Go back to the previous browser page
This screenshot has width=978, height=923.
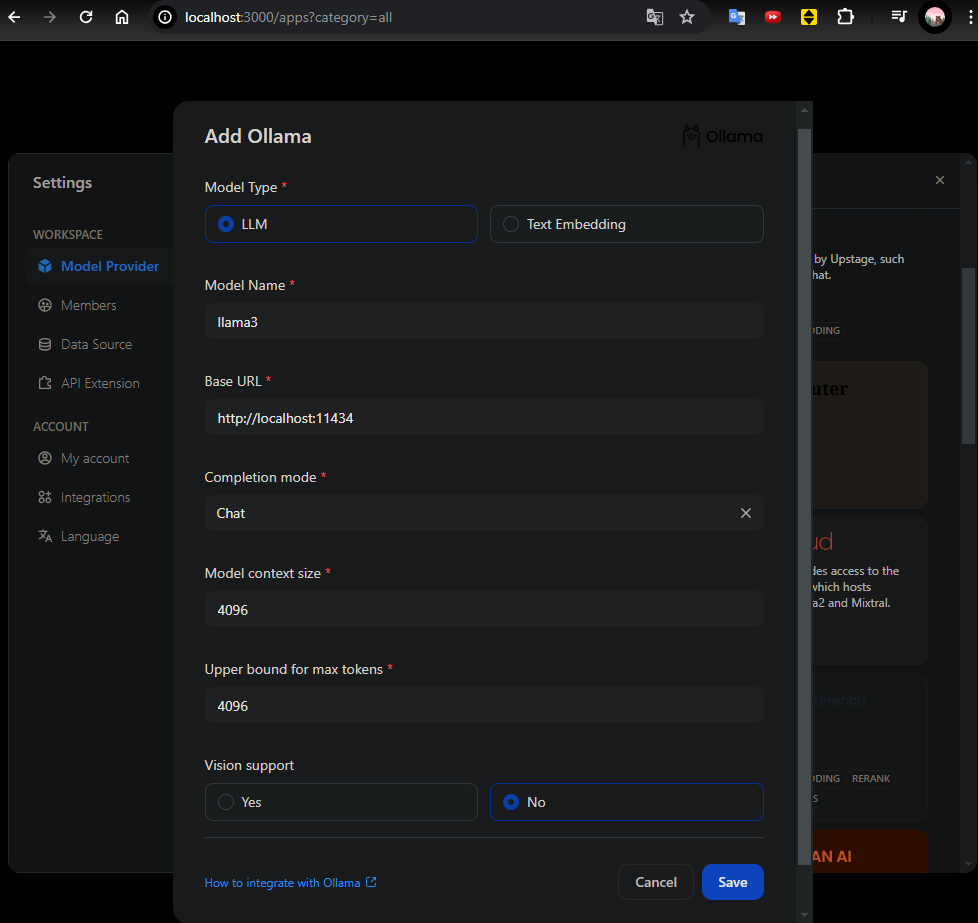coord(14,17)
